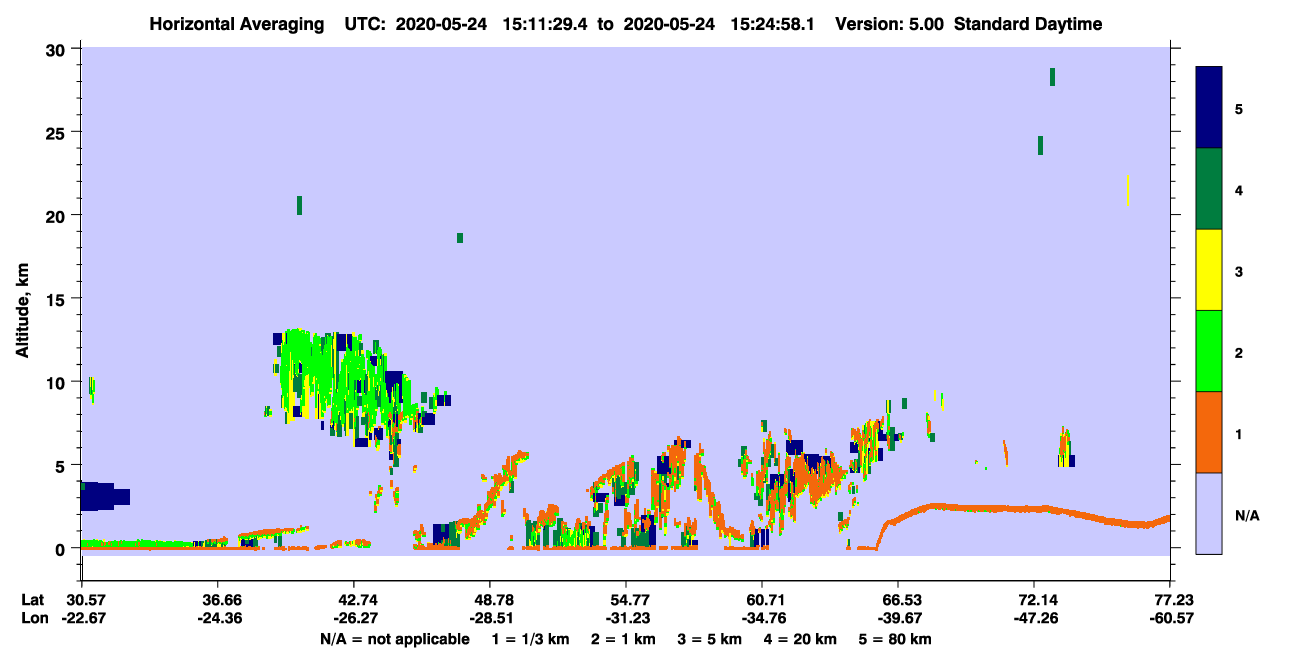Click the dark blue level 5 colorbar swatch
The image size is (1300, 667).
pos(1209,108)
